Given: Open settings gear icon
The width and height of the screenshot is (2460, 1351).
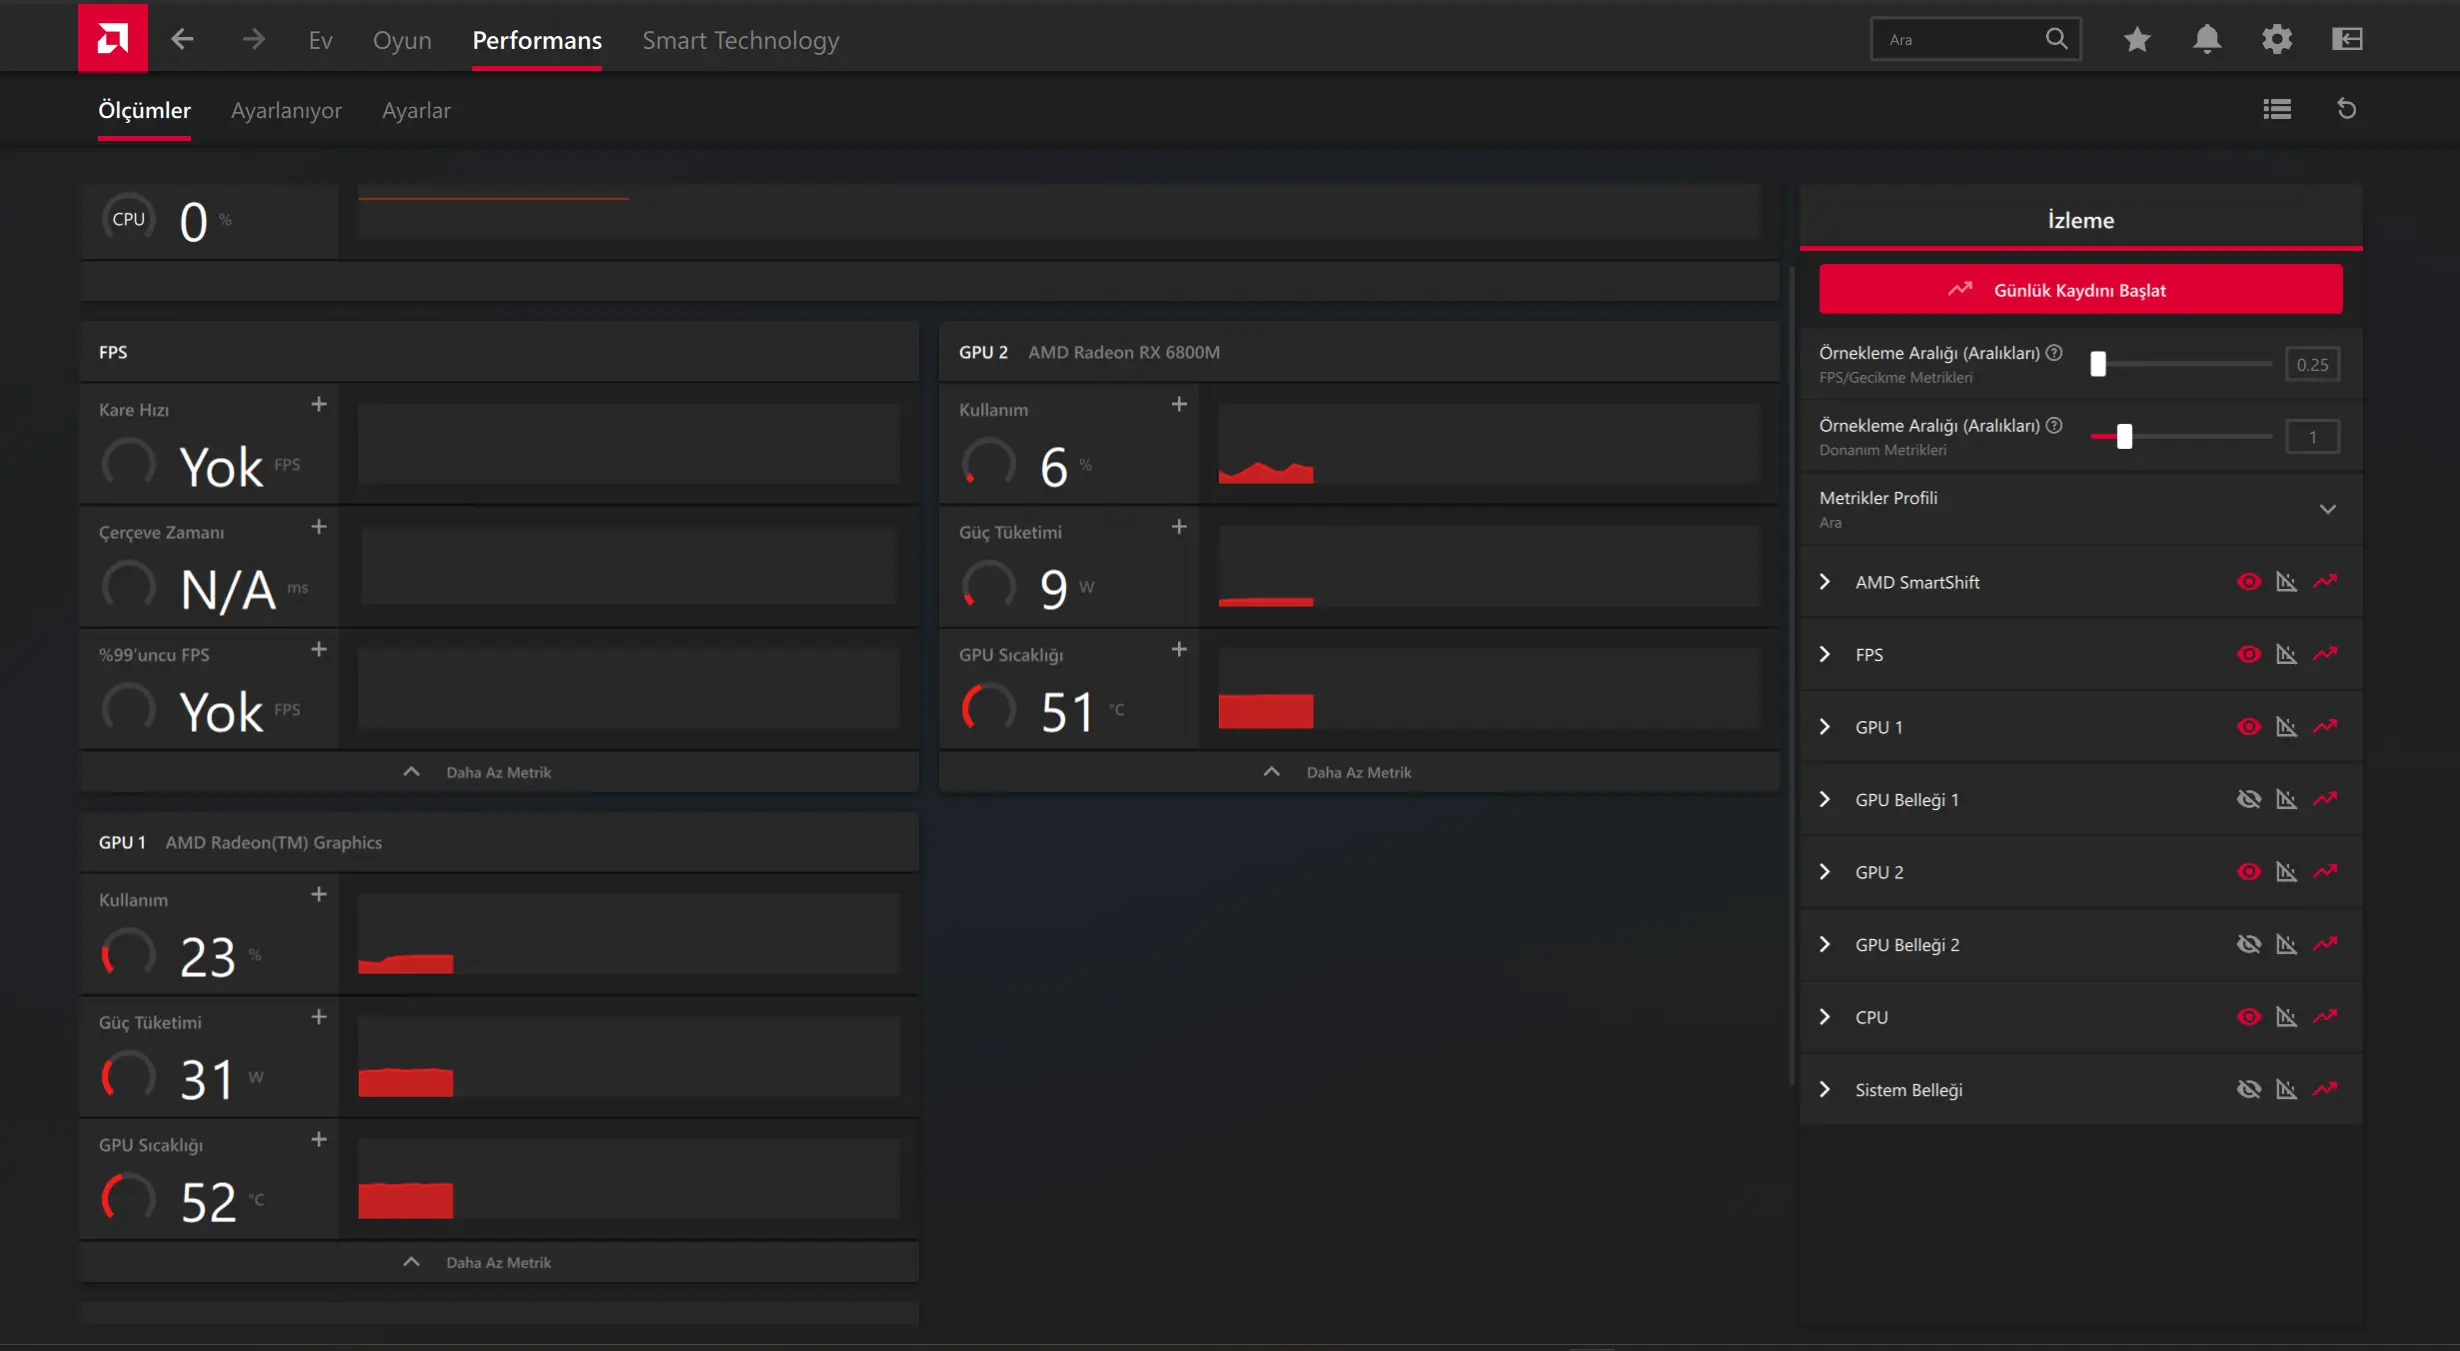Looking at the screenshot, I should [2277, 39].
